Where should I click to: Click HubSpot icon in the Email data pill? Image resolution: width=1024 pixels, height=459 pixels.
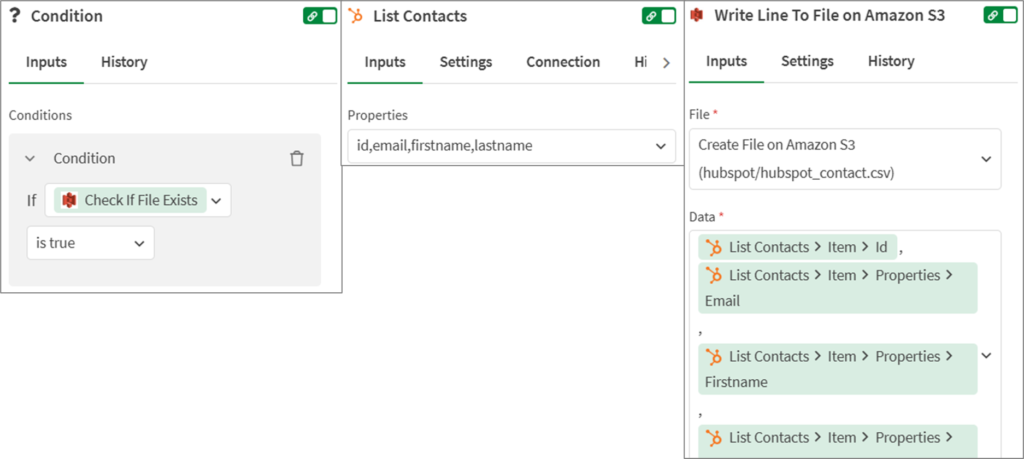click(714, 275)
